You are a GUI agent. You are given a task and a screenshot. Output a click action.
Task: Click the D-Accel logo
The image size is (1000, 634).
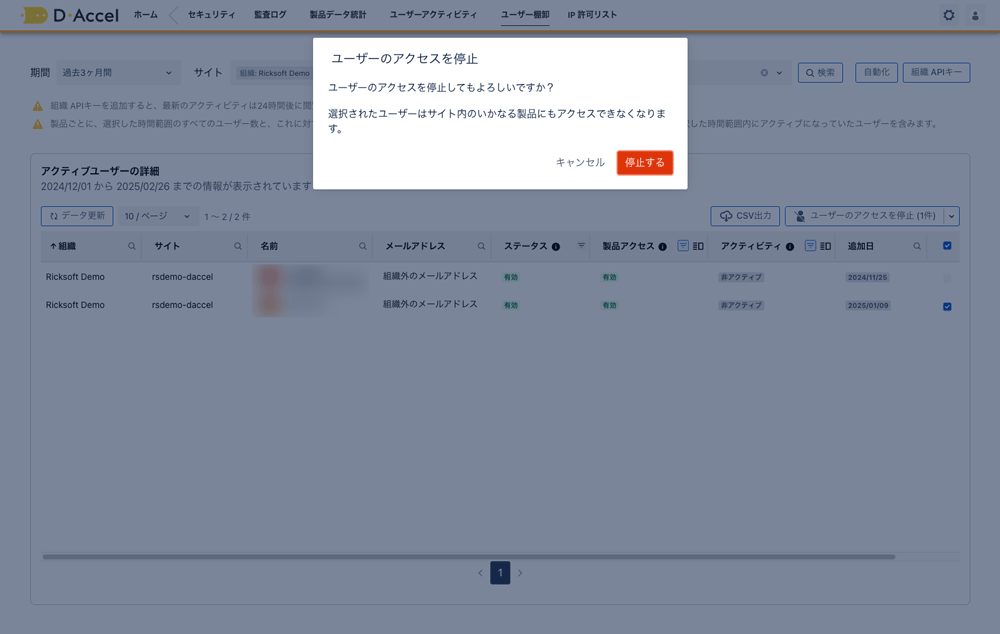[x=70, y=15]
